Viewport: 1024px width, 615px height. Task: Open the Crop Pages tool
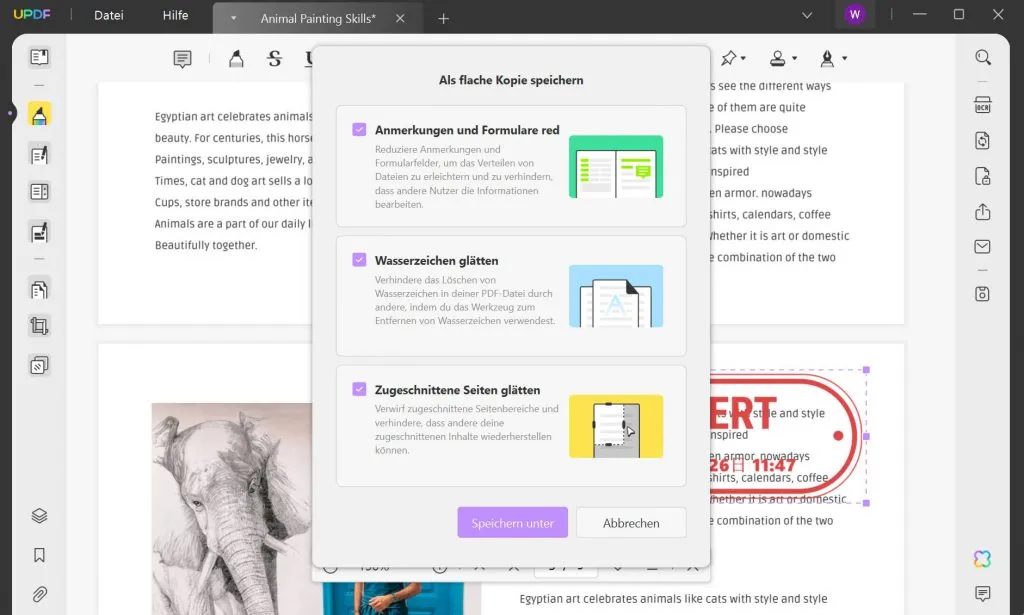click(x=38, y=326)
